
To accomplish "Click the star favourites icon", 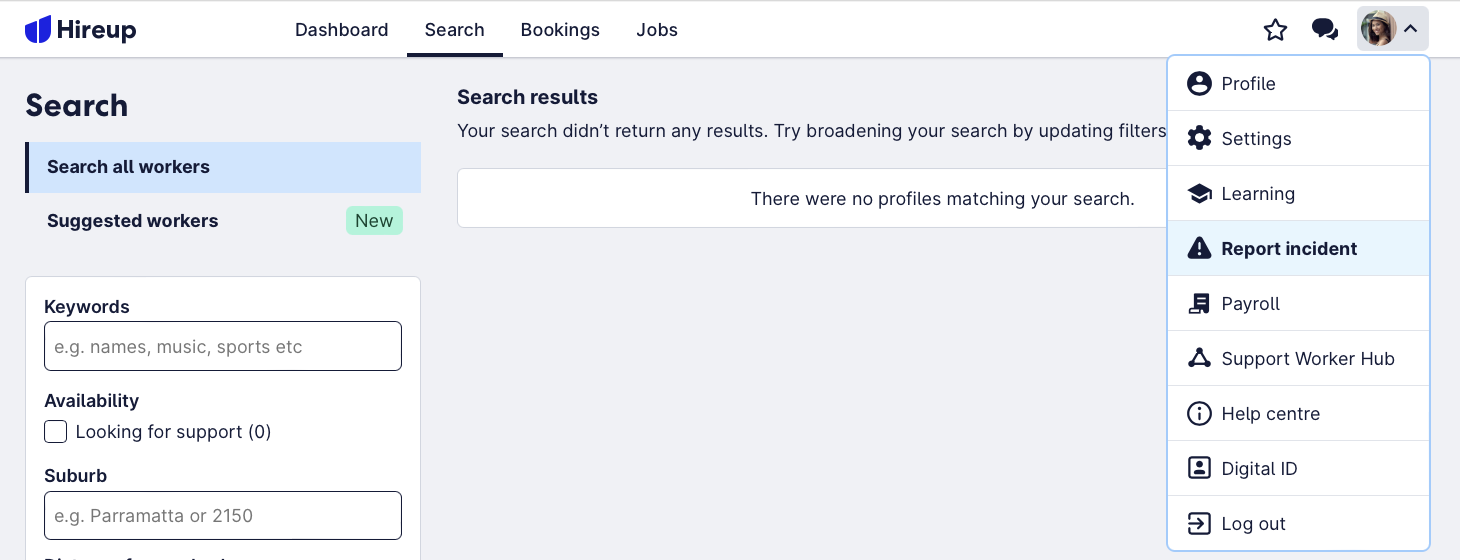I will 1275,30.
